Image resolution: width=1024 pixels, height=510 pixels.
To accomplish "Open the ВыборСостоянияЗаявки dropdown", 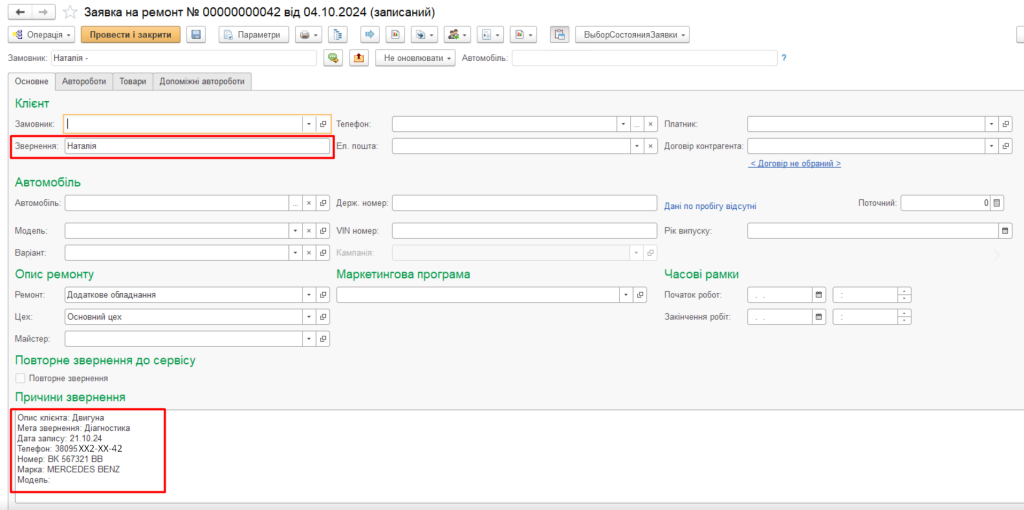I will point(634,35).
